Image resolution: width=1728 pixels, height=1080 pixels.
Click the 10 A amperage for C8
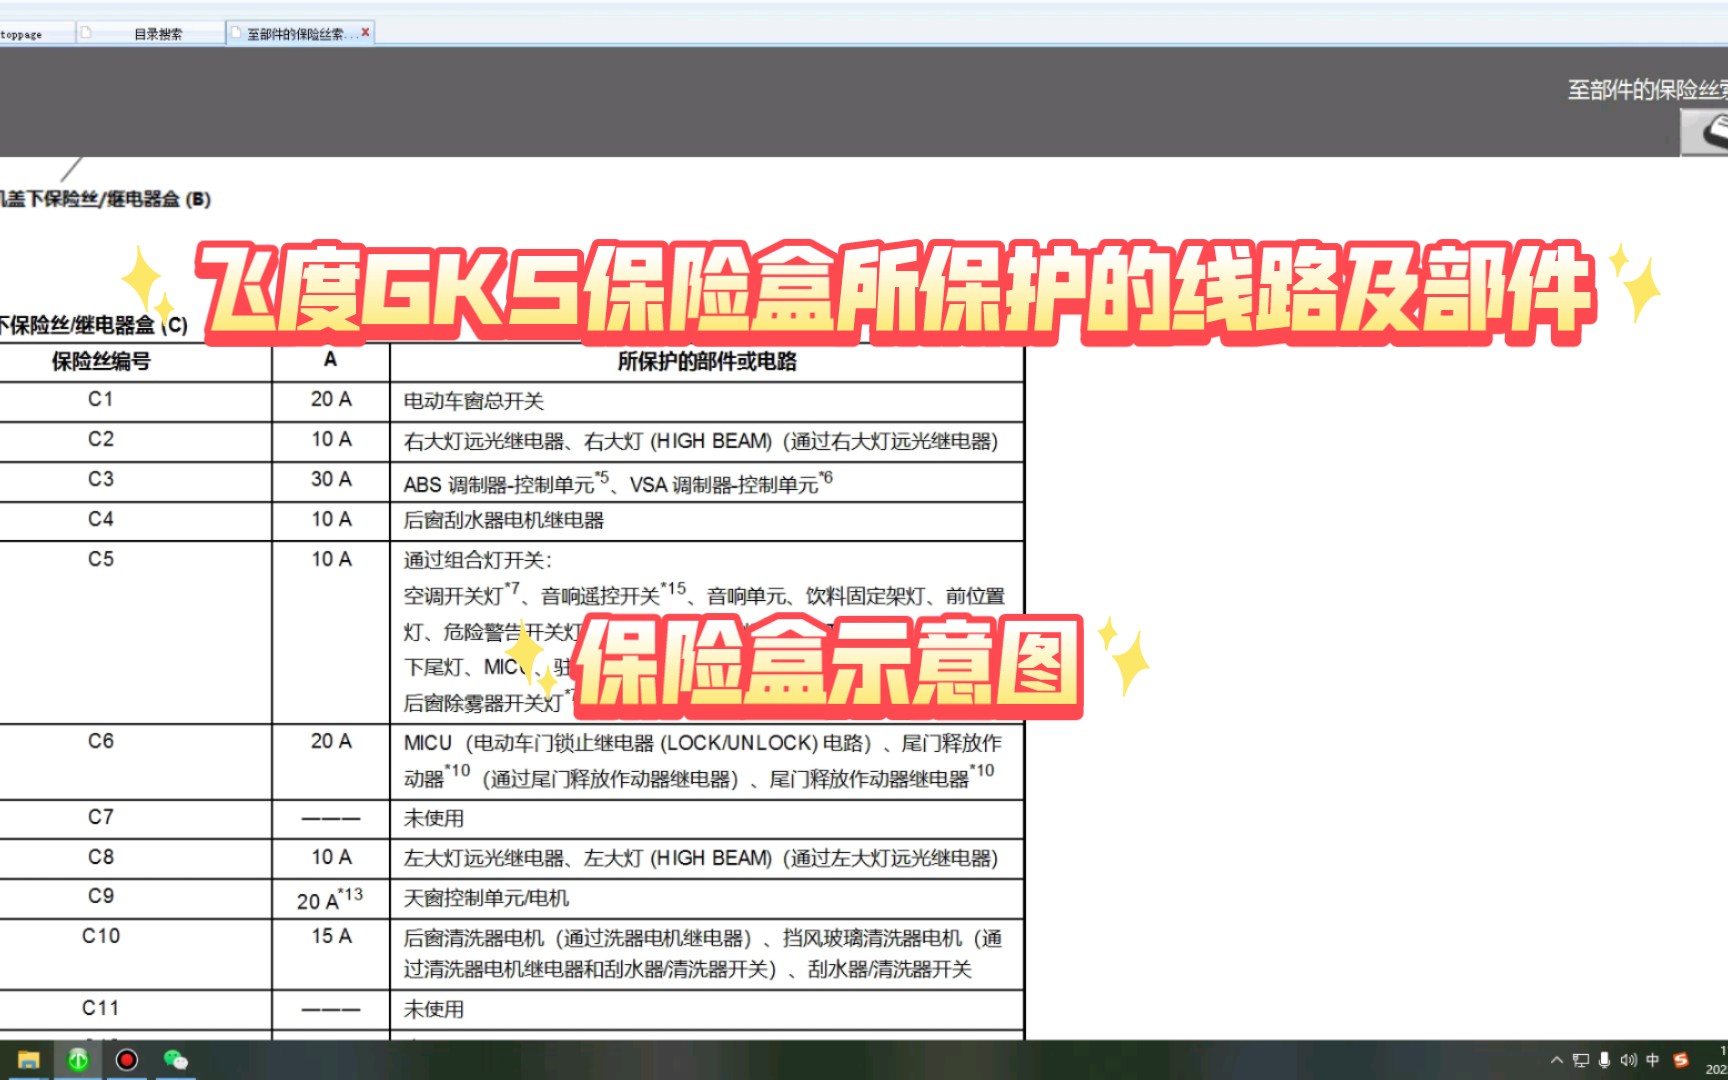coord(331,857)
